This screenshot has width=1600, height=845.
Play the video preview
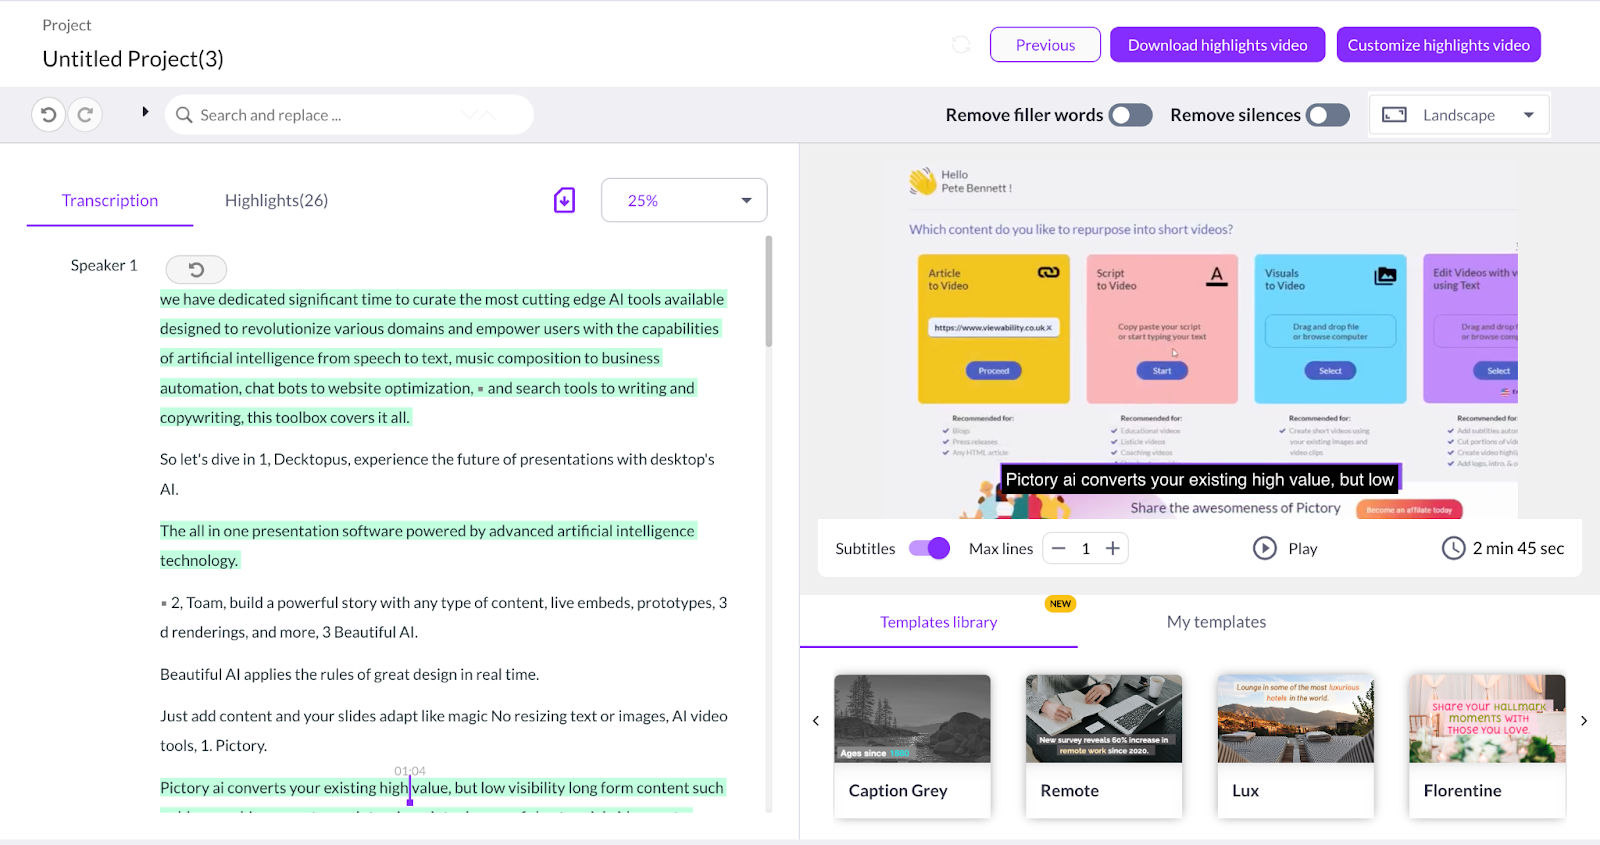click(x=1285, y=548)
